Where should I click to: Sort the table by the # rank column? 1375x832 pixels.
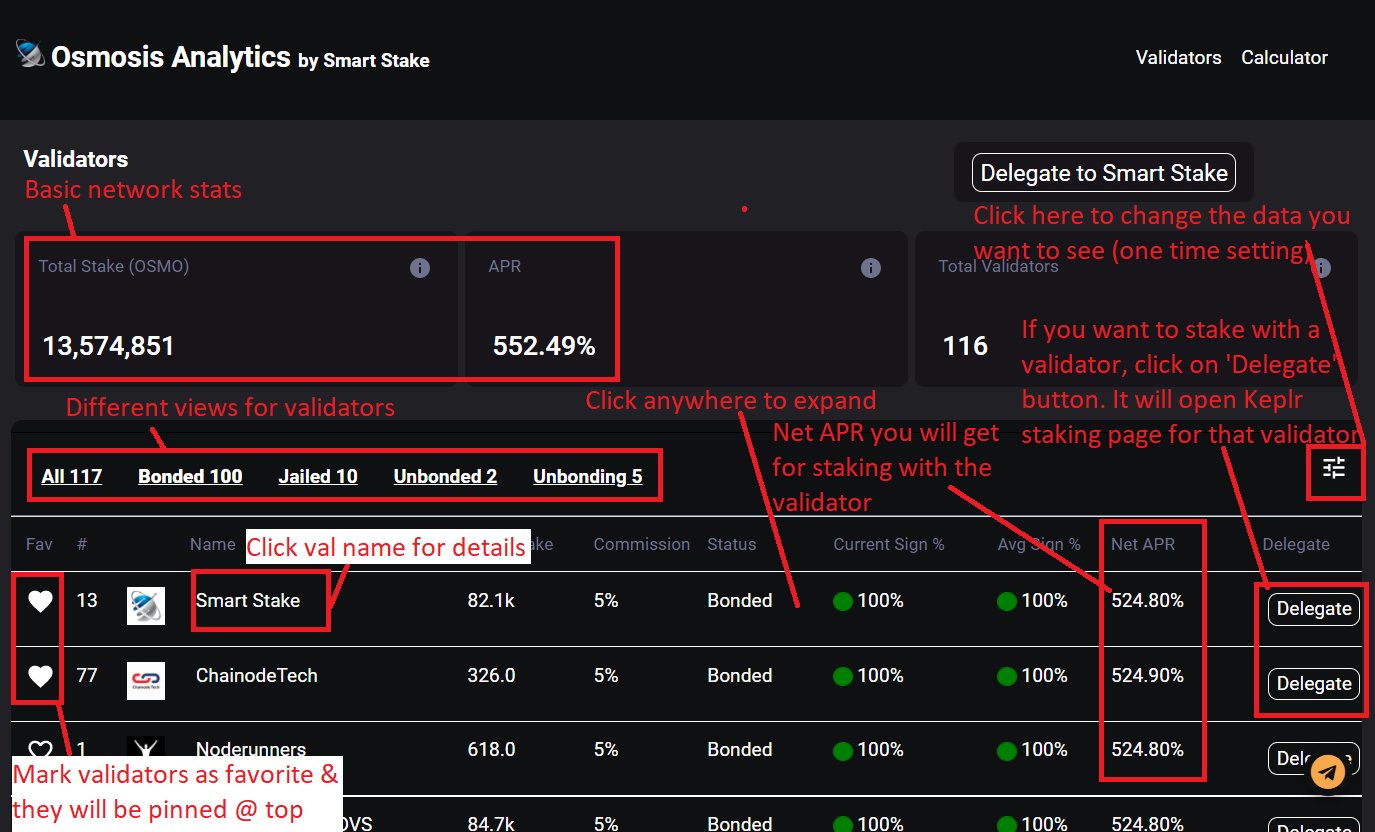coord(82,545)
